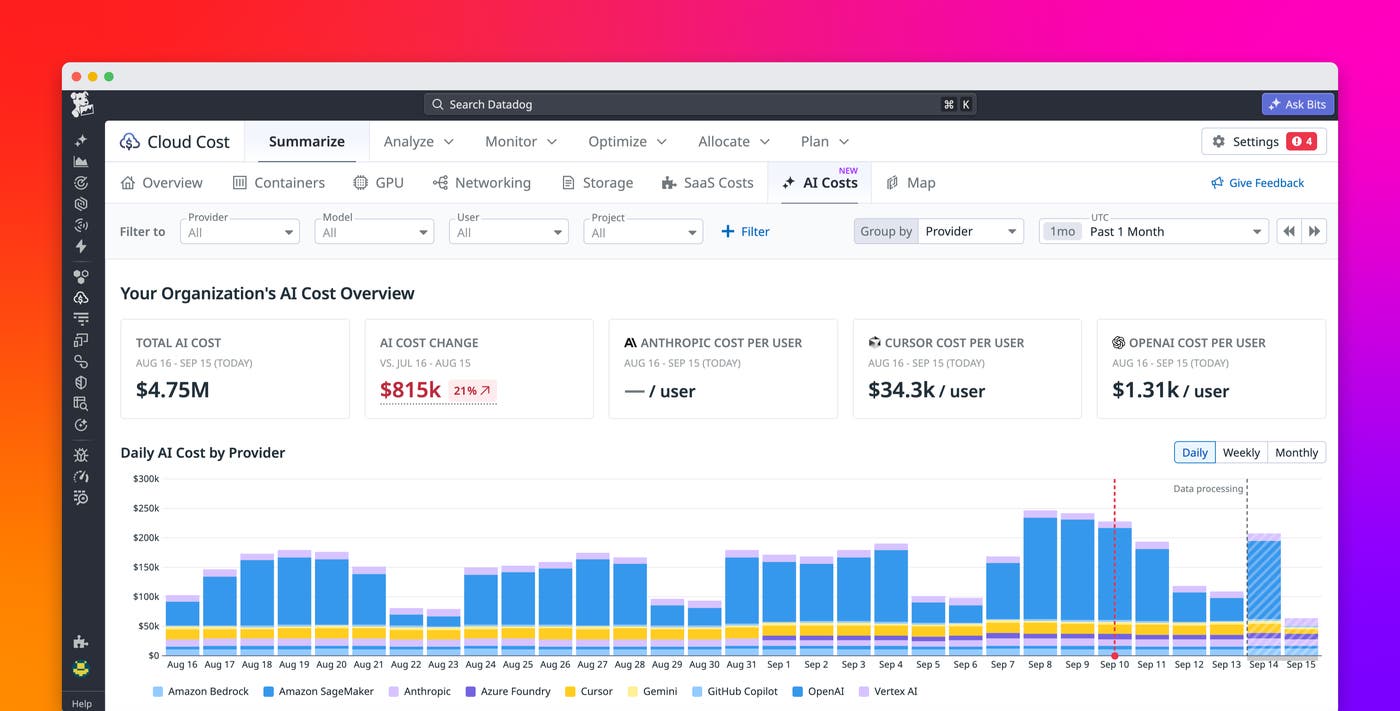
Task: Click the house icon beside Overview
Action: tap(128, 183)
